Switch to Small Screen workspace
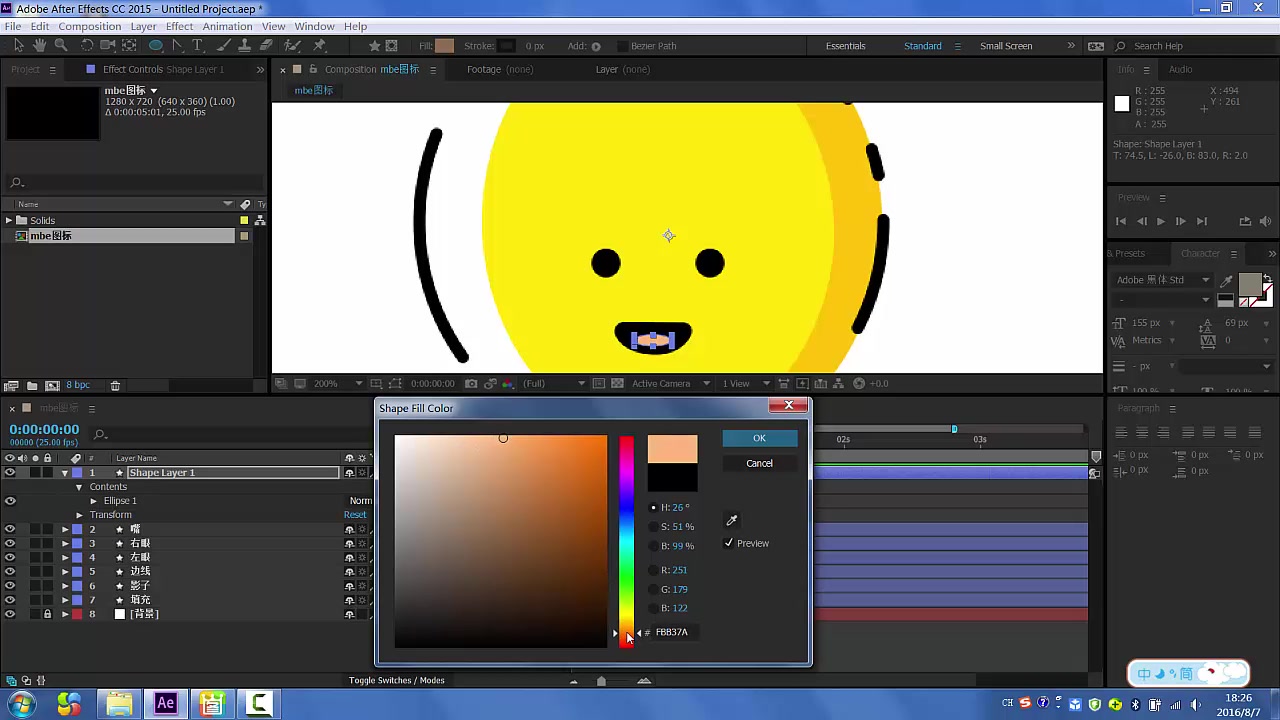The width and height of the screenshot is (1280, 720). pyautogui.click(x=1005, y=46)
